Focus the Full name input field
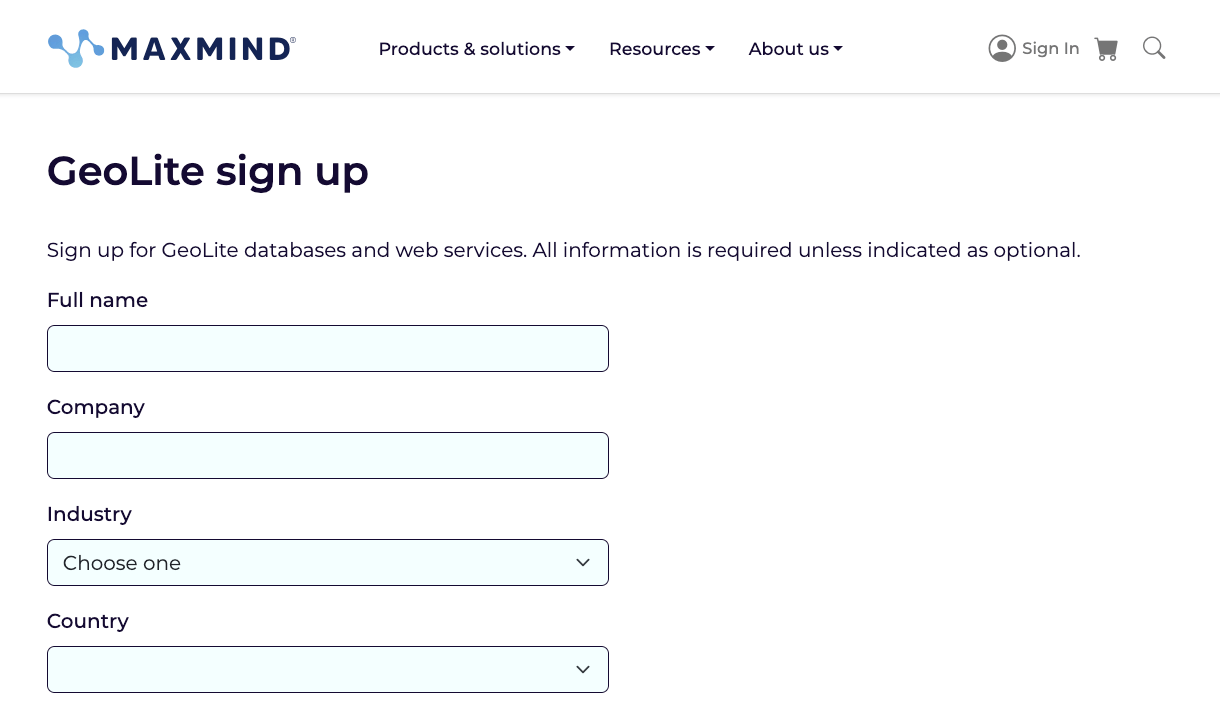This screenshot has width=1220, height=707. tap(328, 348)
